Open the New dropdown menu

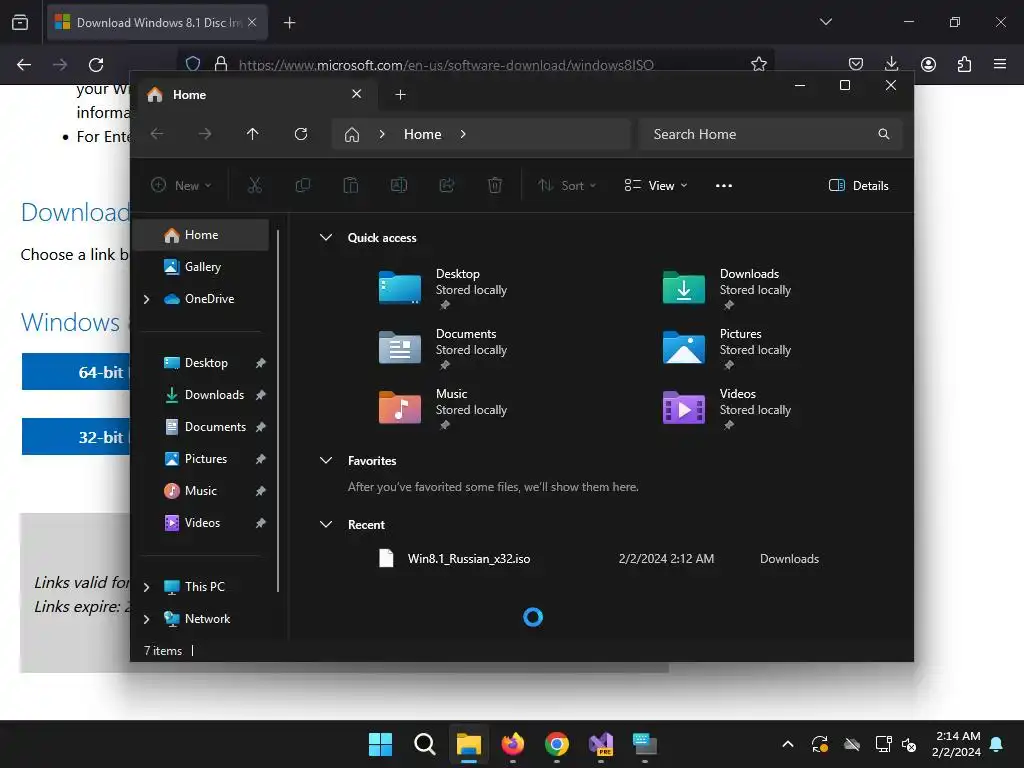point(181,185)
